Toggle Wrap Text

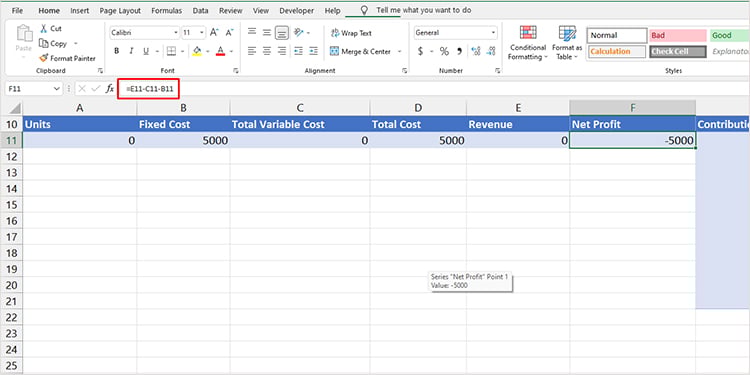351,33
